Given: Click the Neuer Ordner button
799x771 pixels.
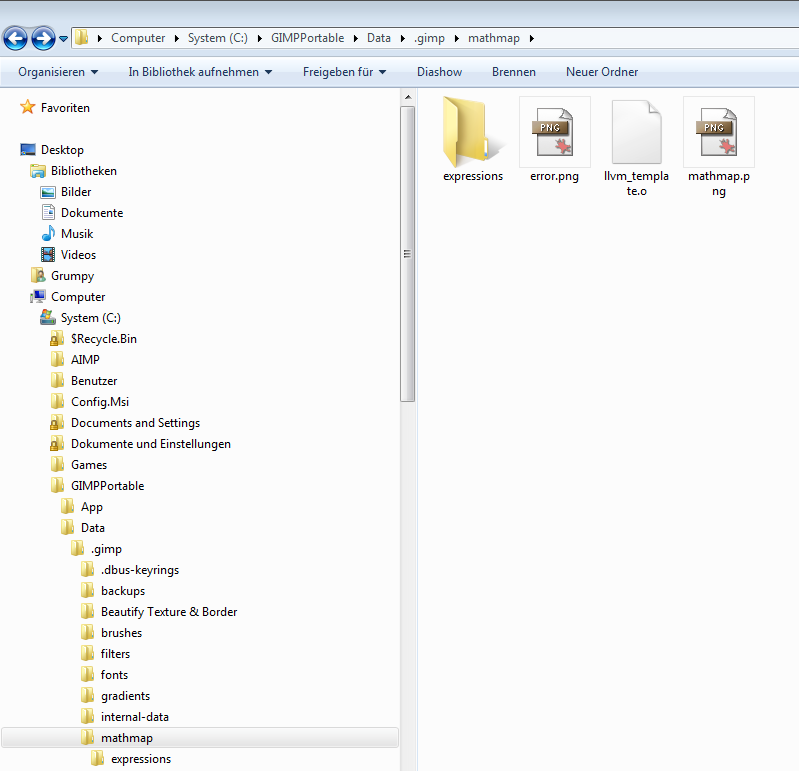Looking at the screenshot, I should 601,72.
